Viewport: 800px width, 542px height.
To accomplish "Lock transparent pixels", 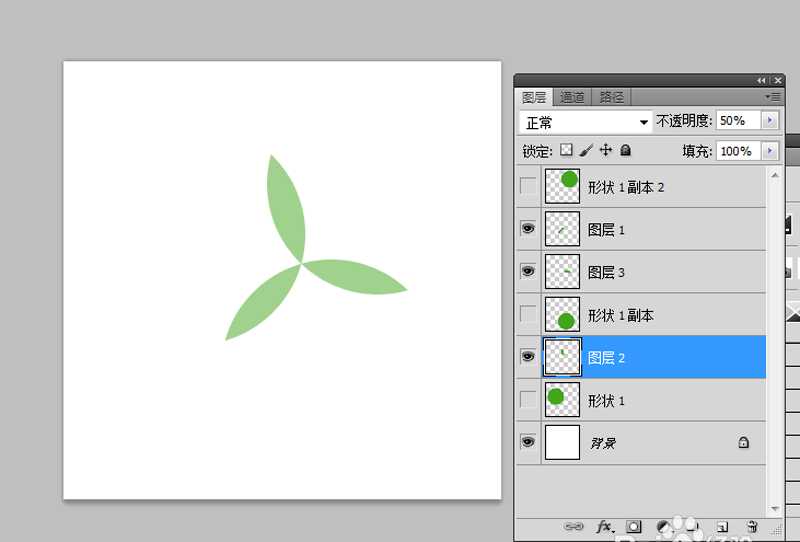I will (566, 150).
